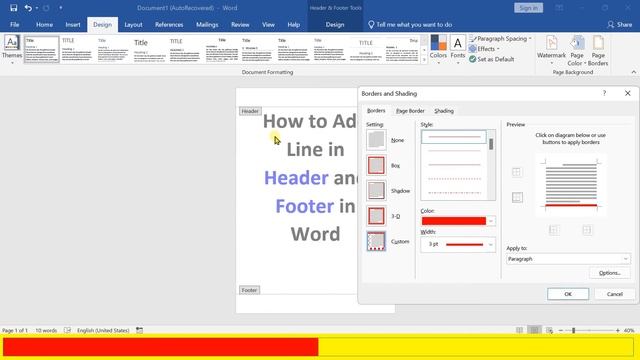This screenshot has height=360, width=640.
Task: Click the macro recording icon in status bar
Action: [140, 330]
